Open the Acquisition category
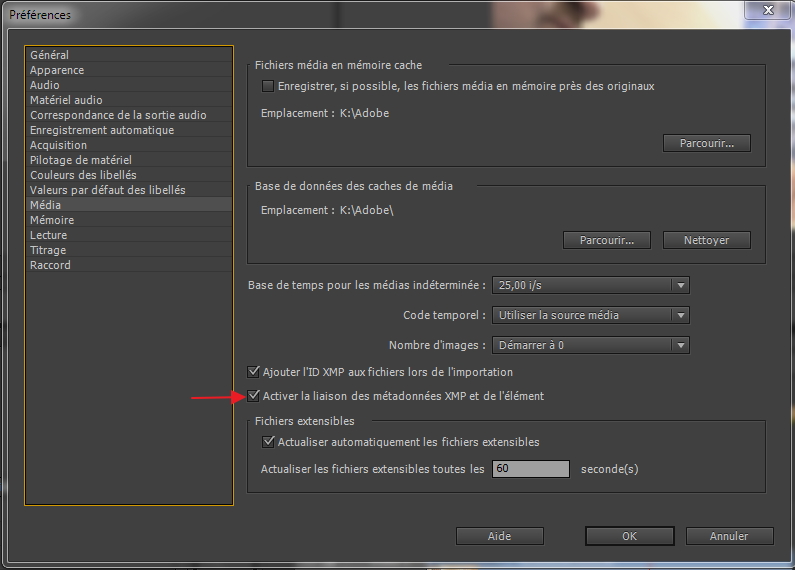The height and width of the screenshot is (570, 795). (129, 145)
